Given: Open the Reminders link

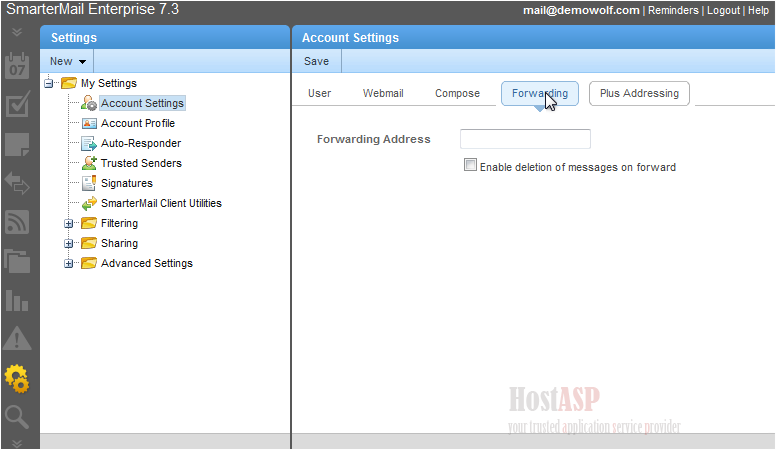Looking at the screenshot, I should tap(673, 10).
